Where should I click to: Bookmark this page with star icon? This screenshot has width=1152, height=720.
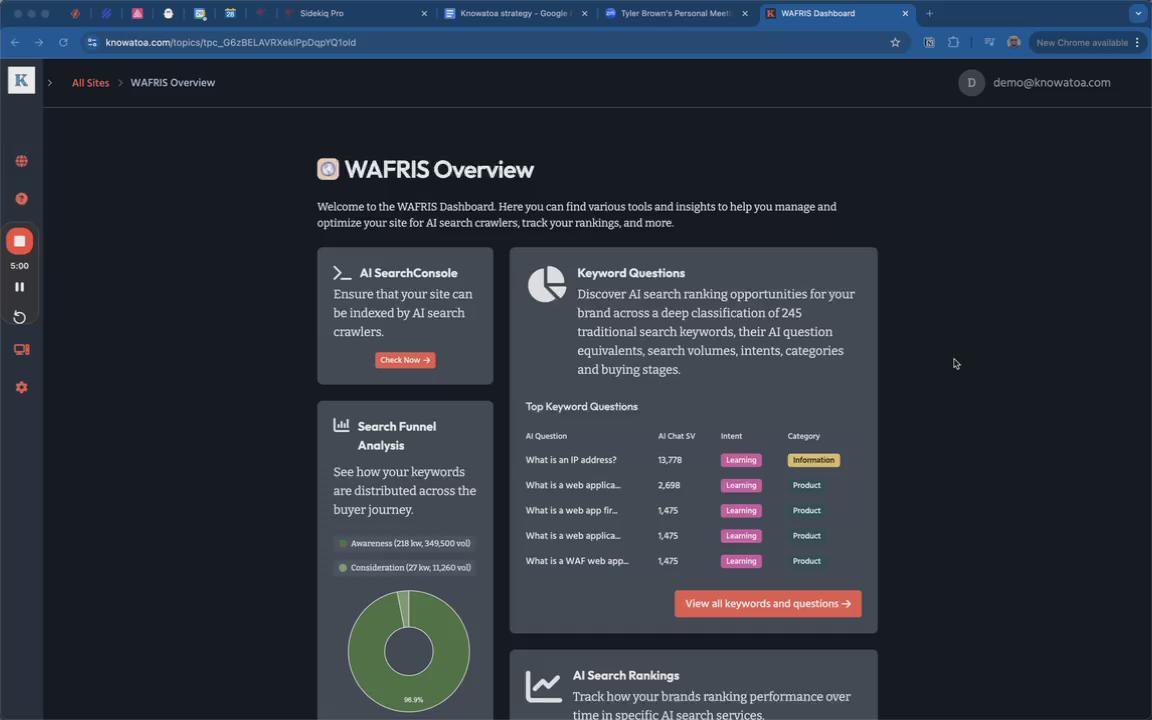[x=895, y=43]
